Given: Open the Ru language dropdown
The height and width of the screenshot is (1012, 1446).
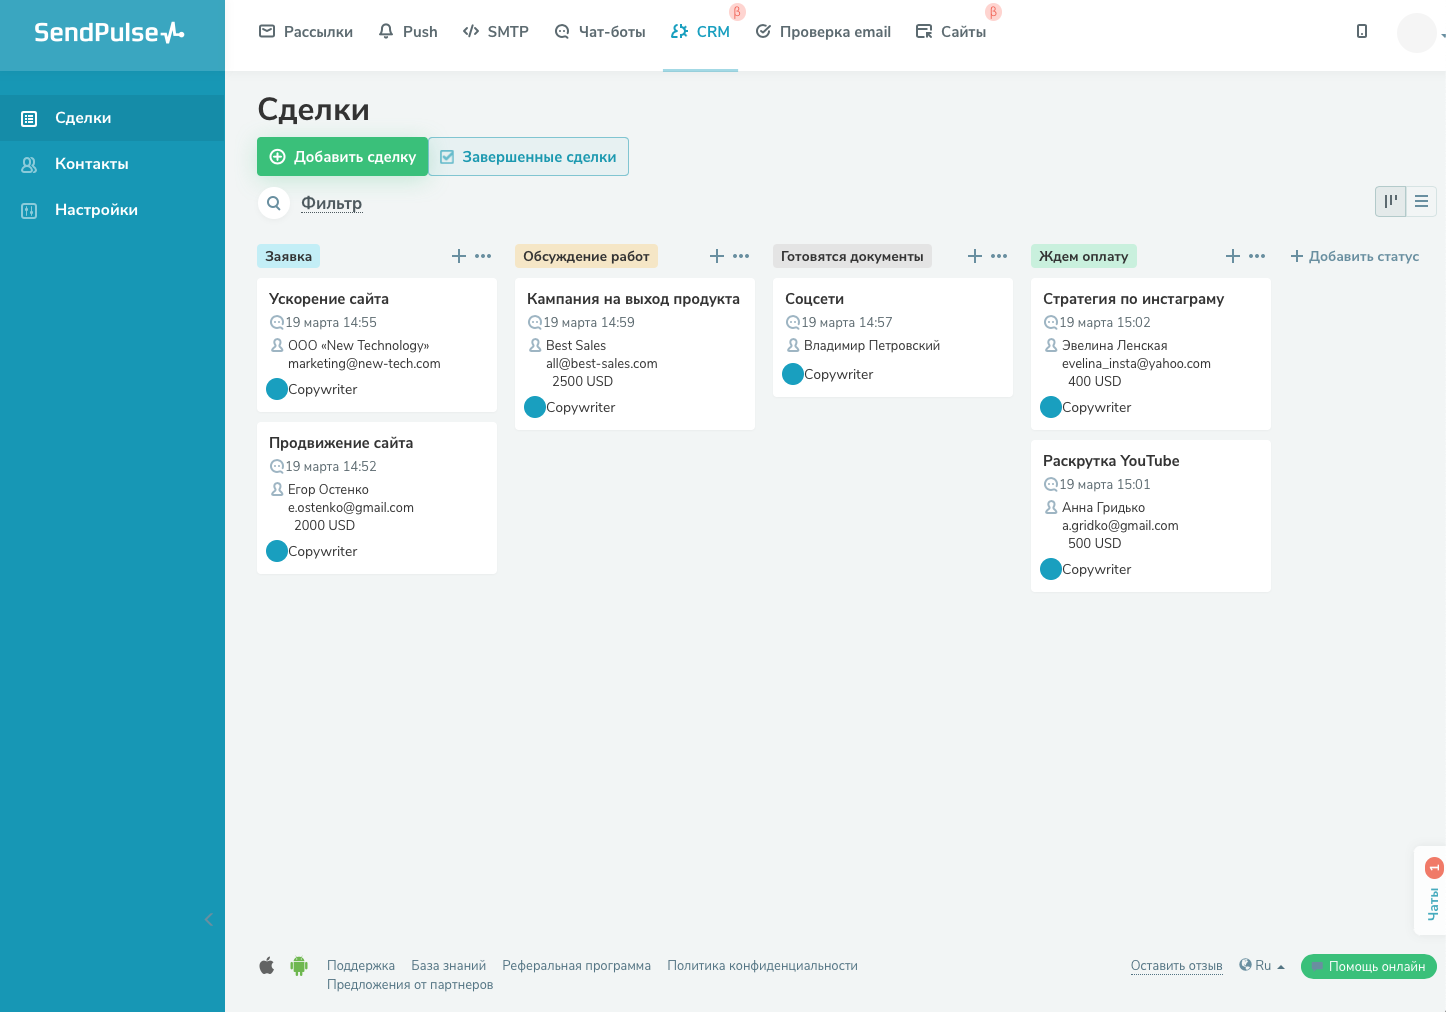Looking at the screenshot, I should pos(1262,964).
